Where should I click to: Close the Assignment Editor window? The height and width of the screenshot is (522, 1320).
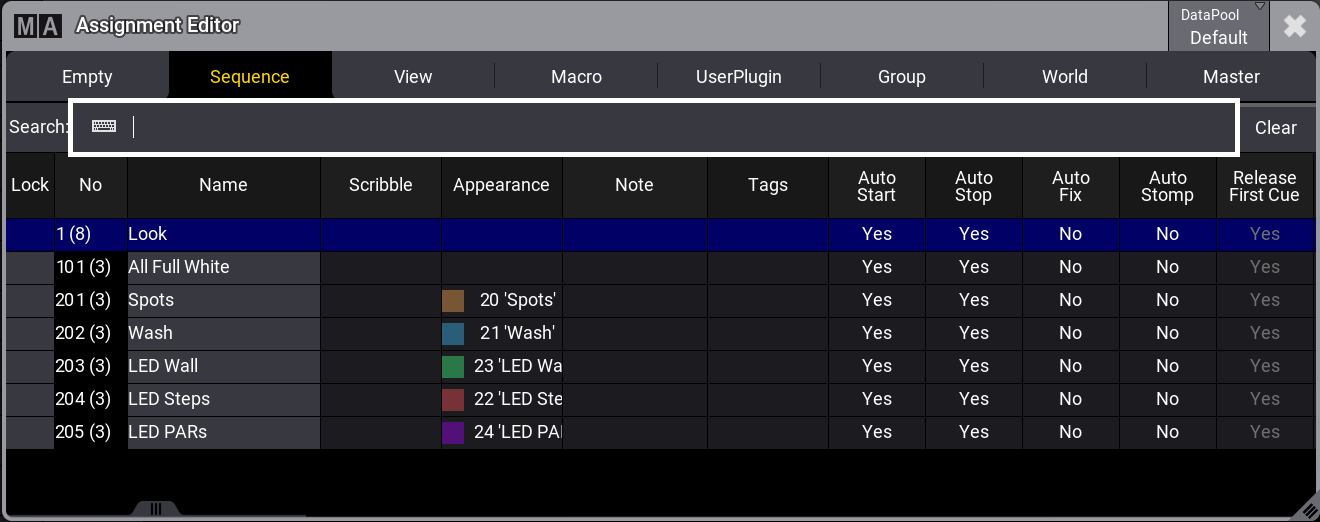[1294, 26]
